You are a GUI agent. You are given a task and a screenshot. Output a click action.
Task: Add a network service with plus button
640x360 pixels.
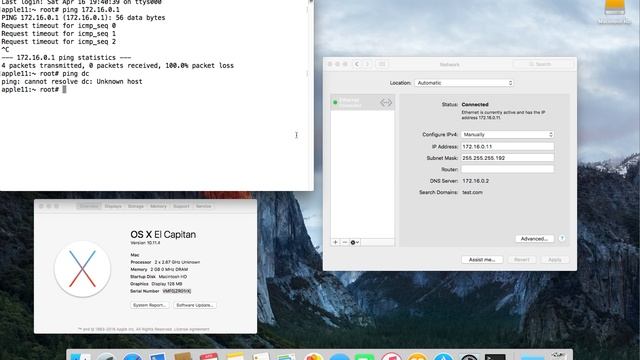(336, 242)
